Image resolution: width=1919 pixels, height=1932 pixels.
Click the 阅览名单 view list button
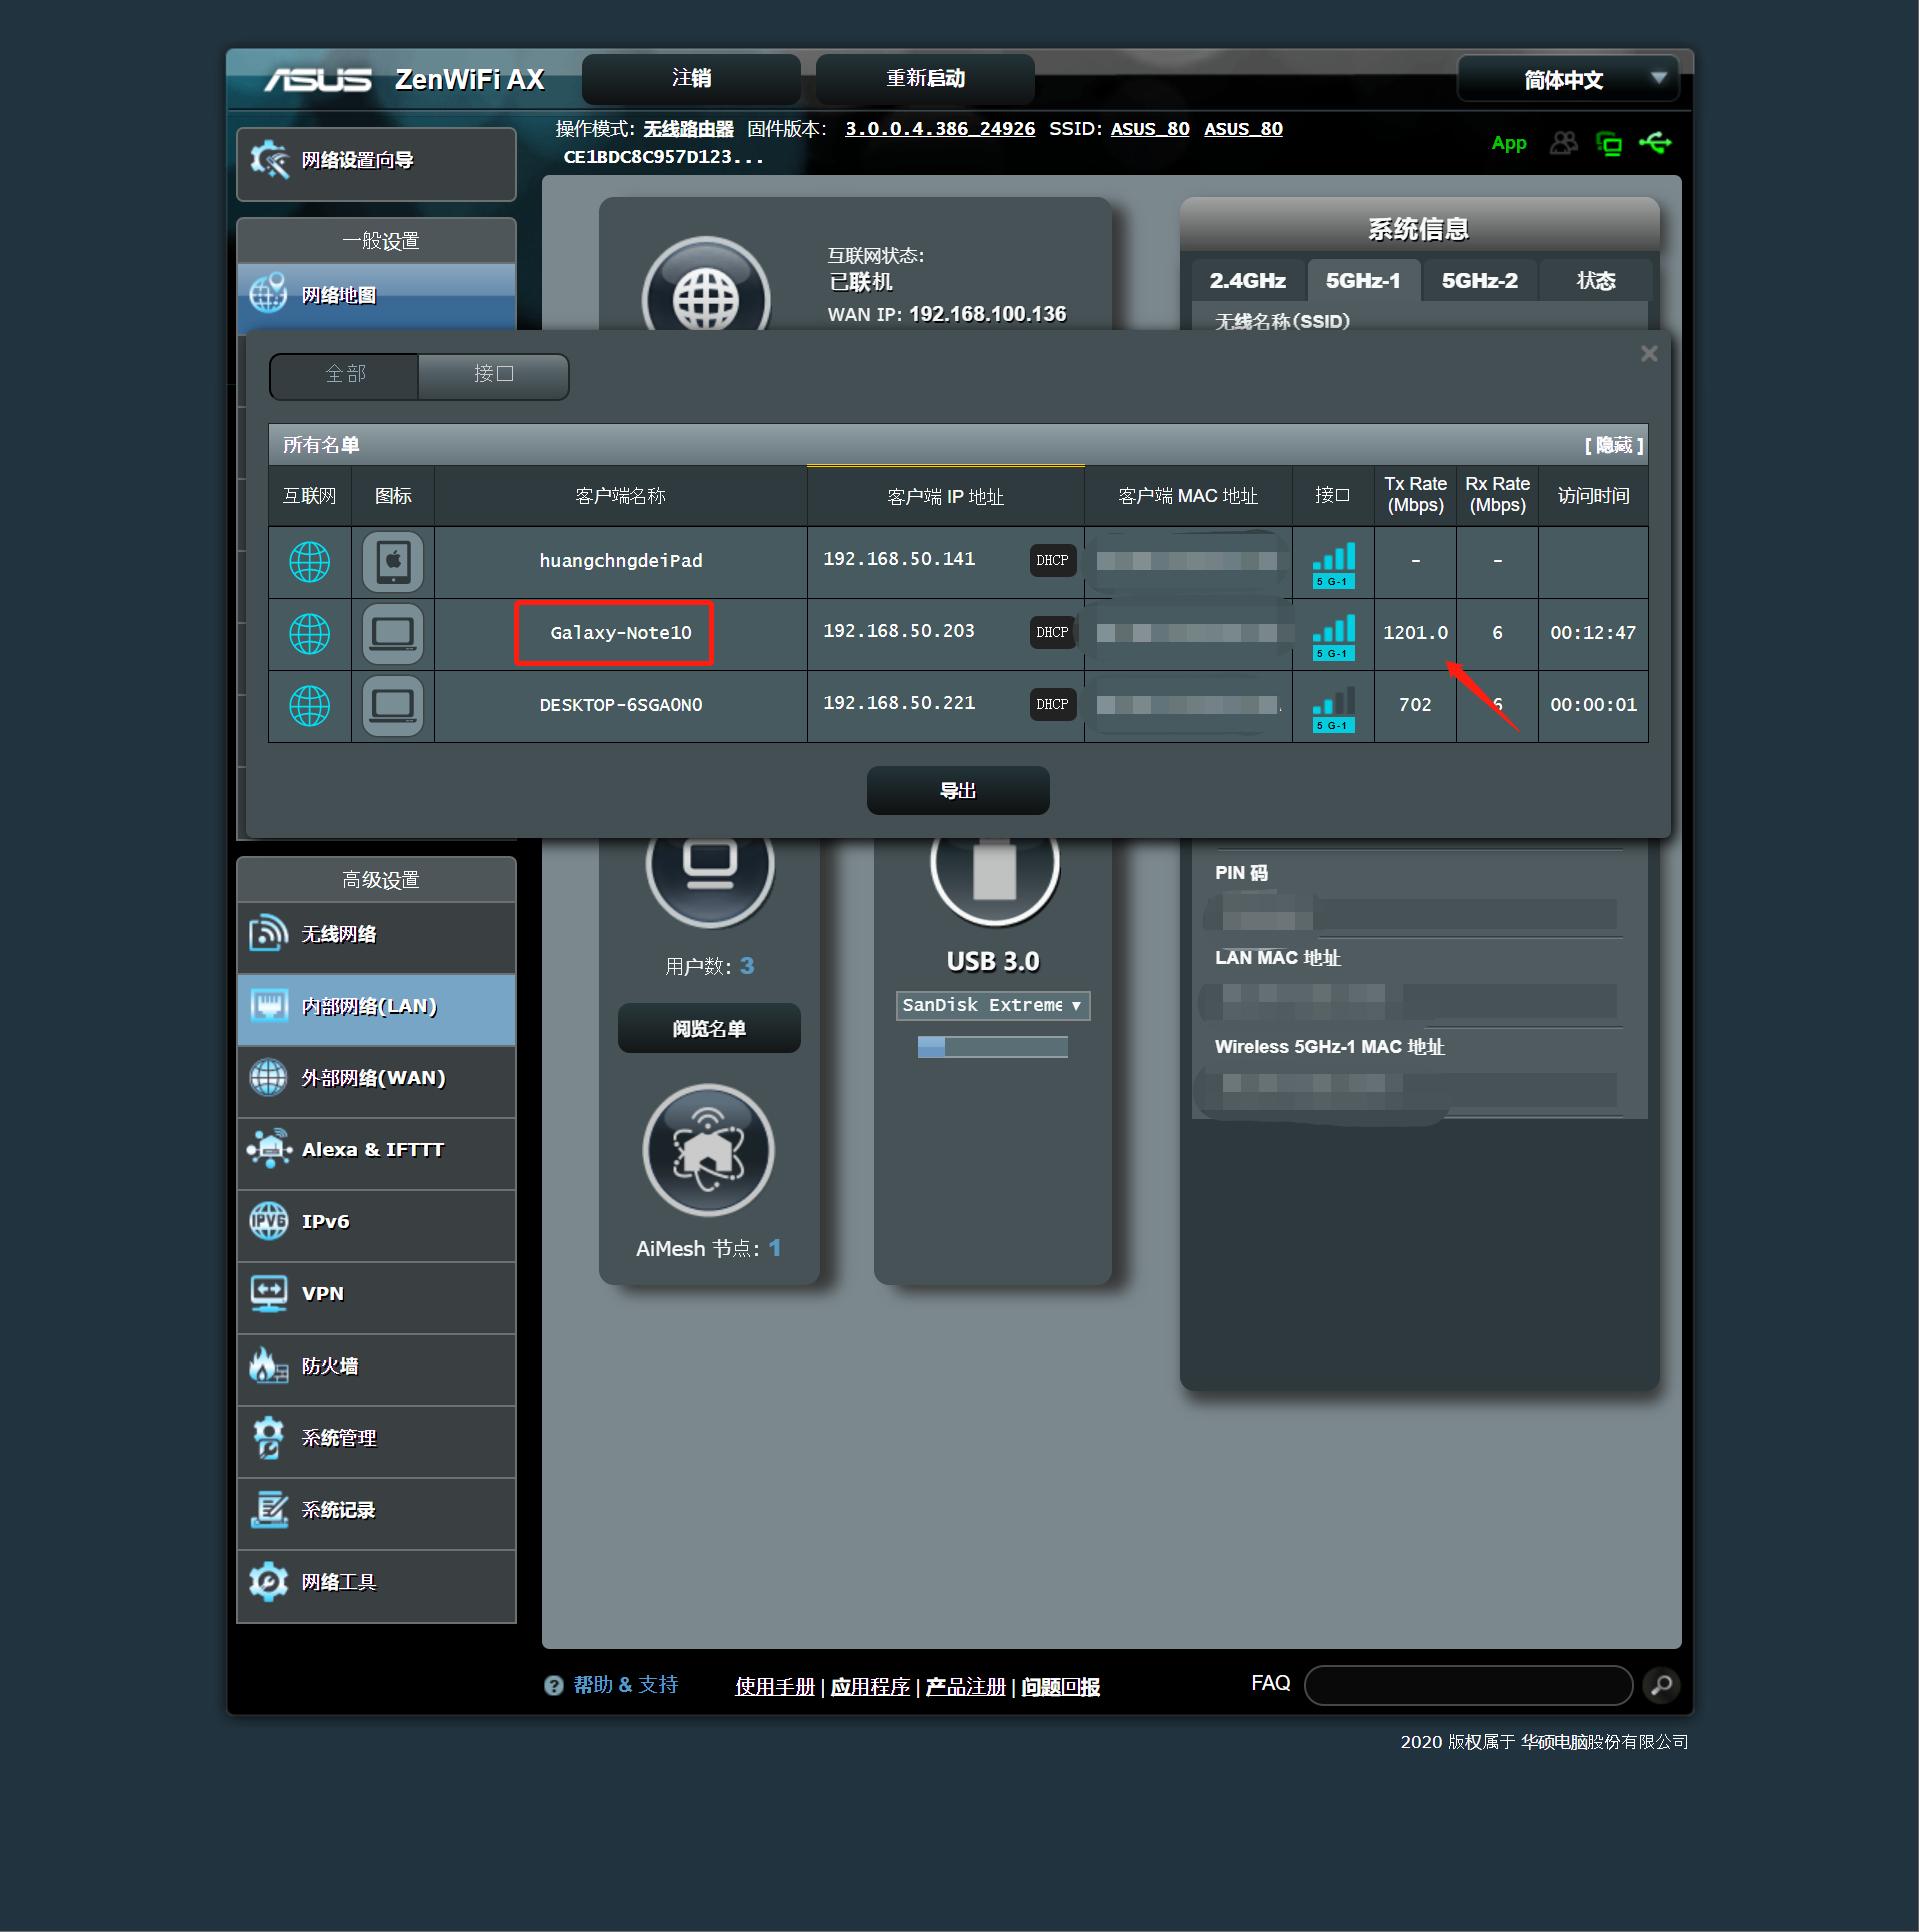tap(709, 1028)
